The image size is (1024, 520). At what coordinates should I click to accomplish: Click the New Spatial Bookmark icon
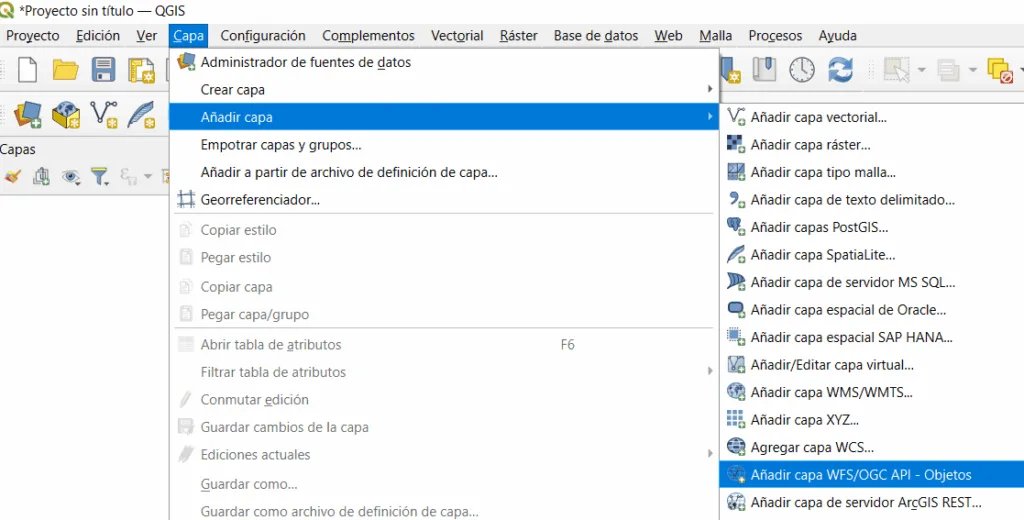pos(730,69)
